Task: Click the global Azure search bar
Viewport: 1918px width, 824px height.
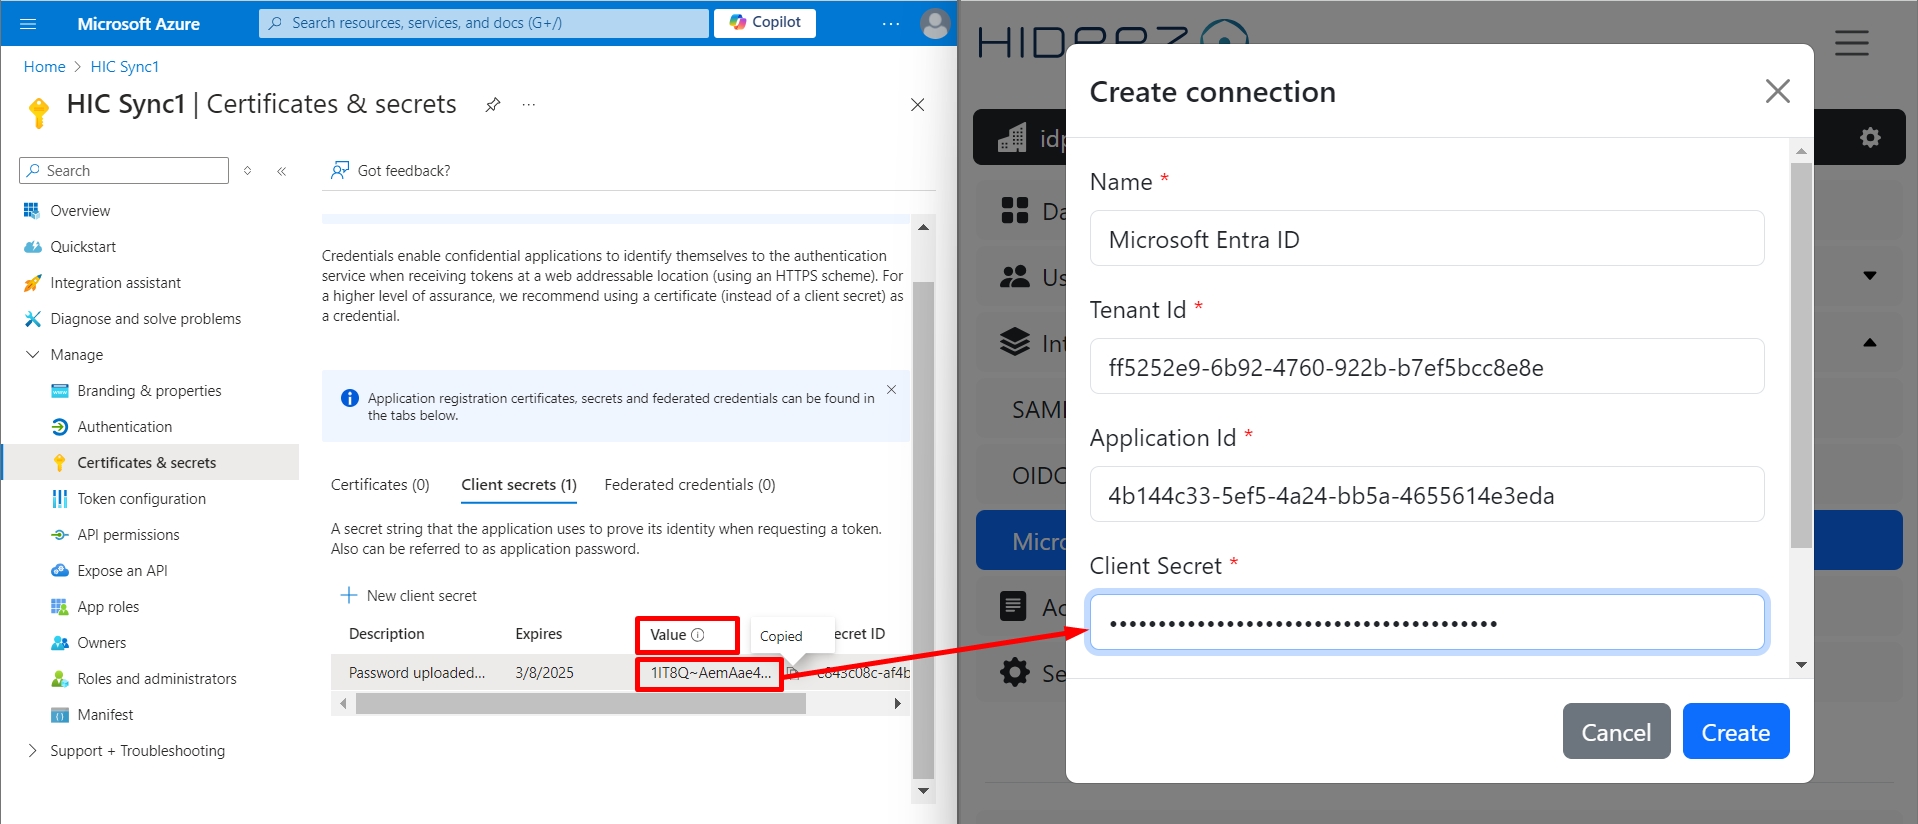Action: 484,23
